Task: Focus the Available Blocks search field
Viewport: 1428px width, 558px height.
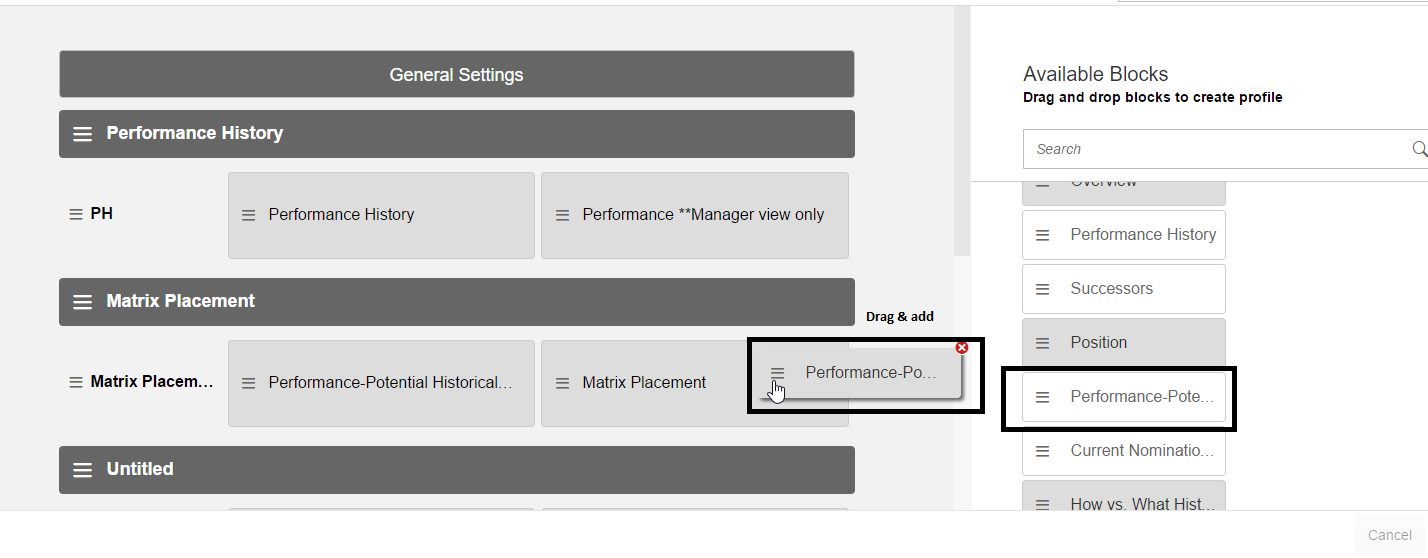Action: [x=1216, y=149]
